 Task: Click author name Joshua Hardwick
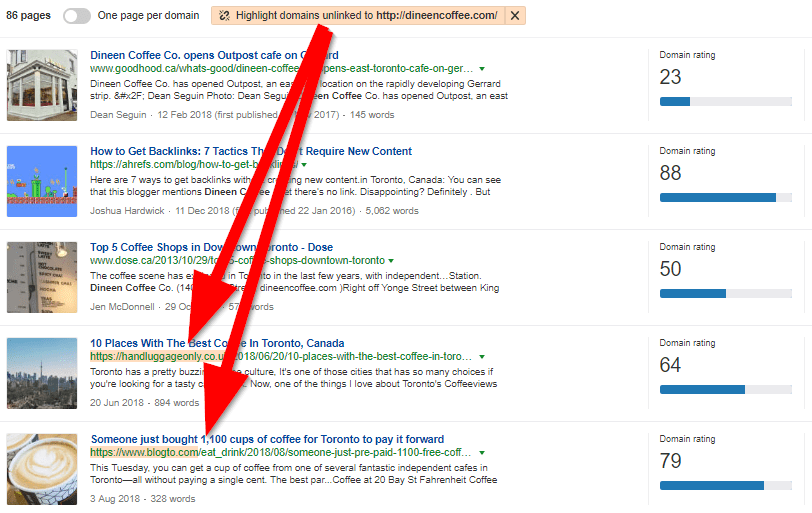pyautogui.click(x=127, y=211)
